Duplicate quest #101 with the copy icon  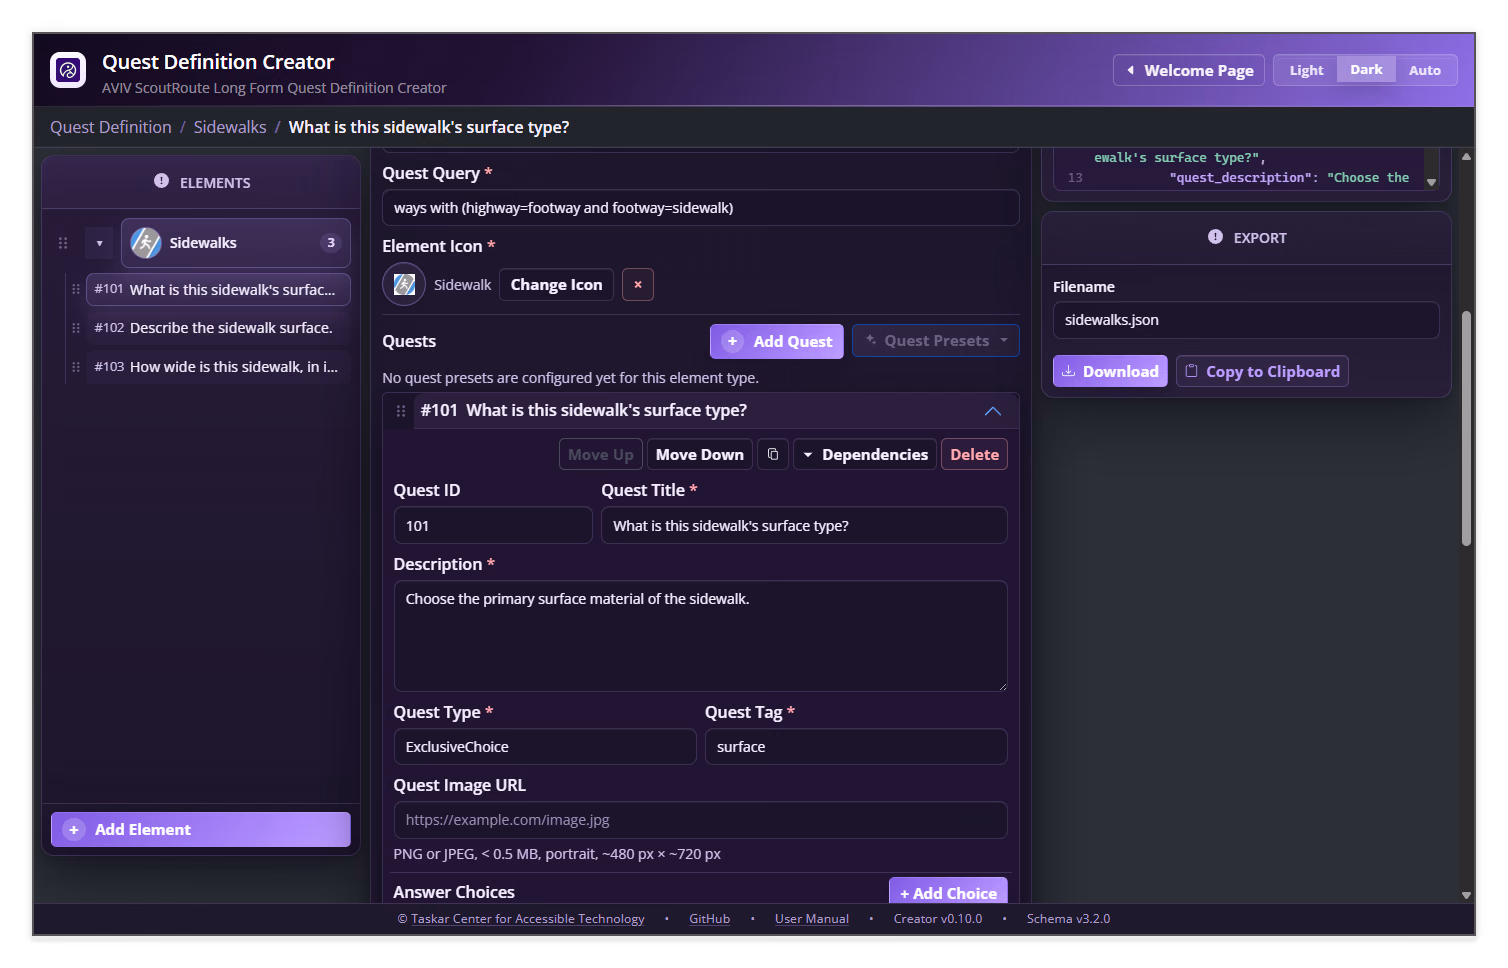(x=773, y=455)
